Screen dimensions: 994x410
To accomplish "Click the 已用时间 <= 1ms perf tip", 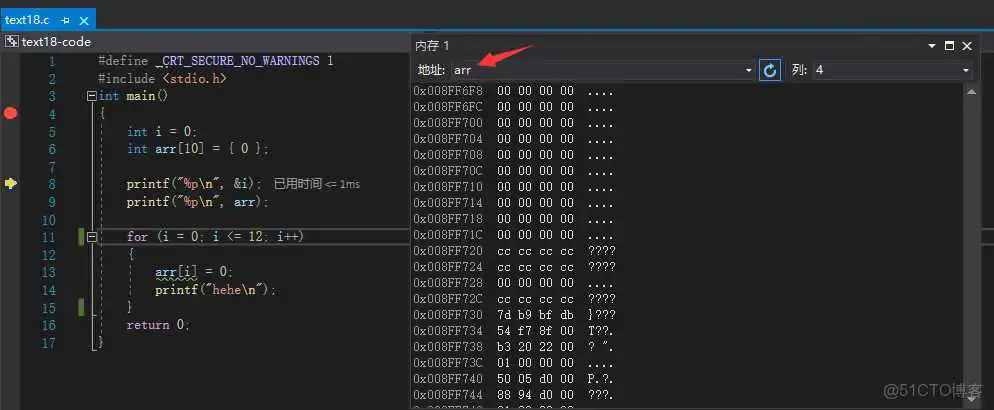I will click(x=317, y=184).
